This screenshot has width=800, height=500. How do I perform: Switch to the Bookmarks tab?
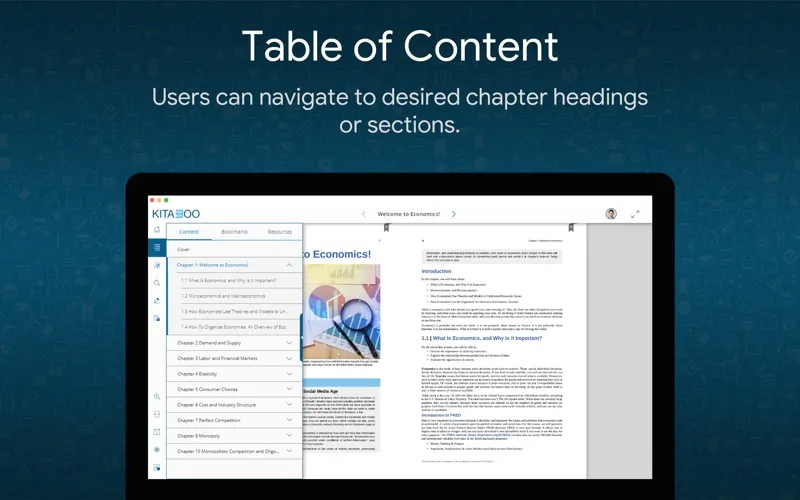tap(234, 232)
